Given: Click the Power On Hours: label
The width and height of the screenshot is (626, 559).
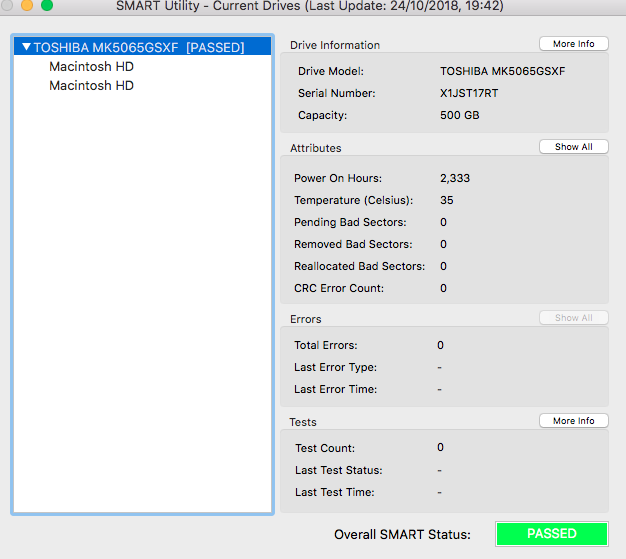Looking at the screenshot, I should 338,178.
